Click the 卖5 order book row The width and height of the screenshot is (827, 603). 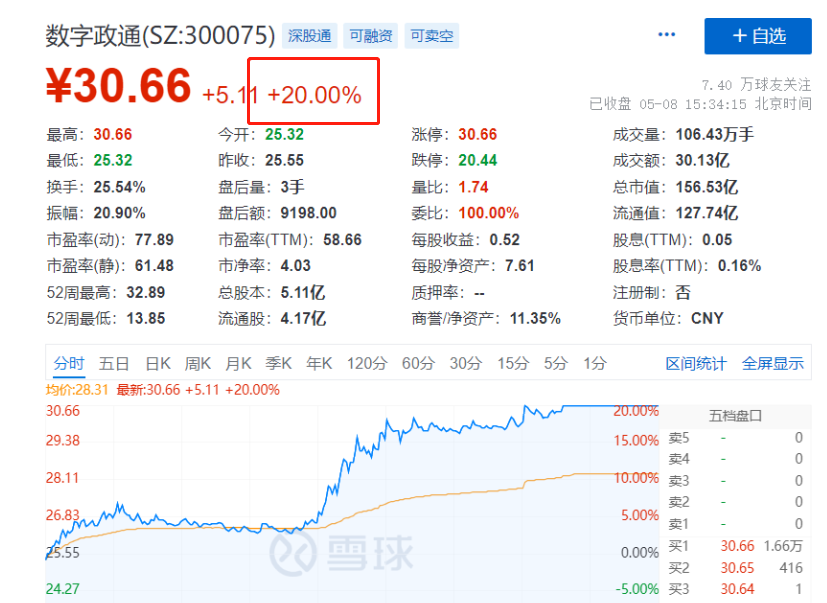[x=735, y=438]
